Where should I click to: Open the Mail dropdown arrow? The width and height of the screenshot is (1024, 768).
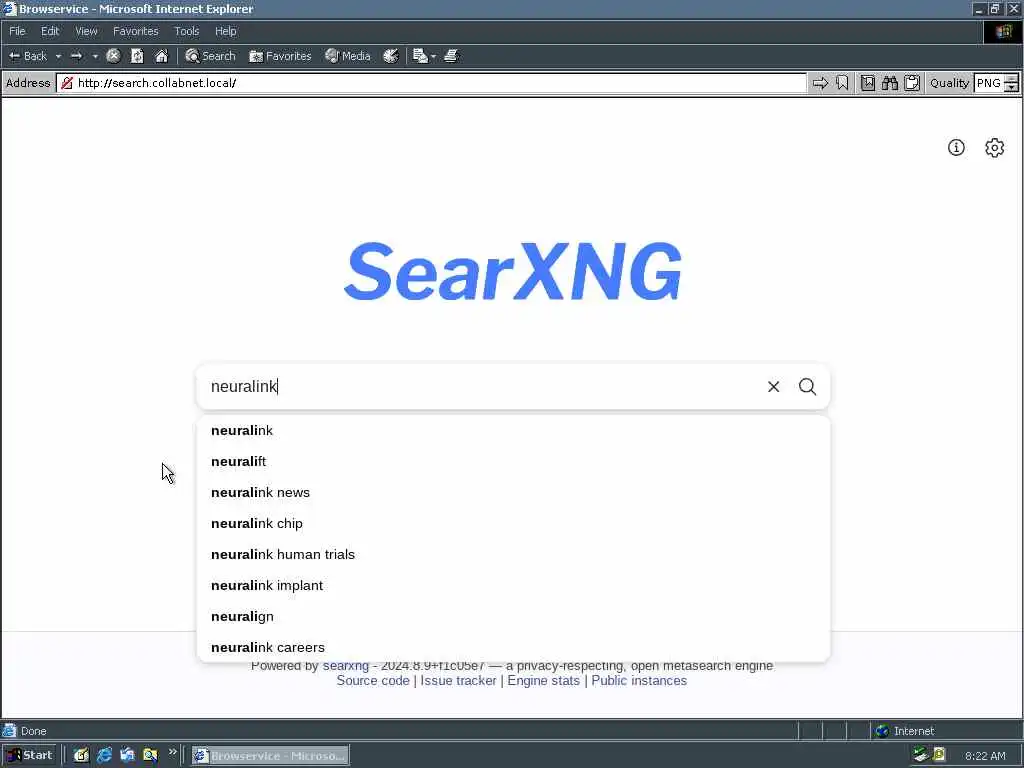pyautogui.click(x=433, y=56)
